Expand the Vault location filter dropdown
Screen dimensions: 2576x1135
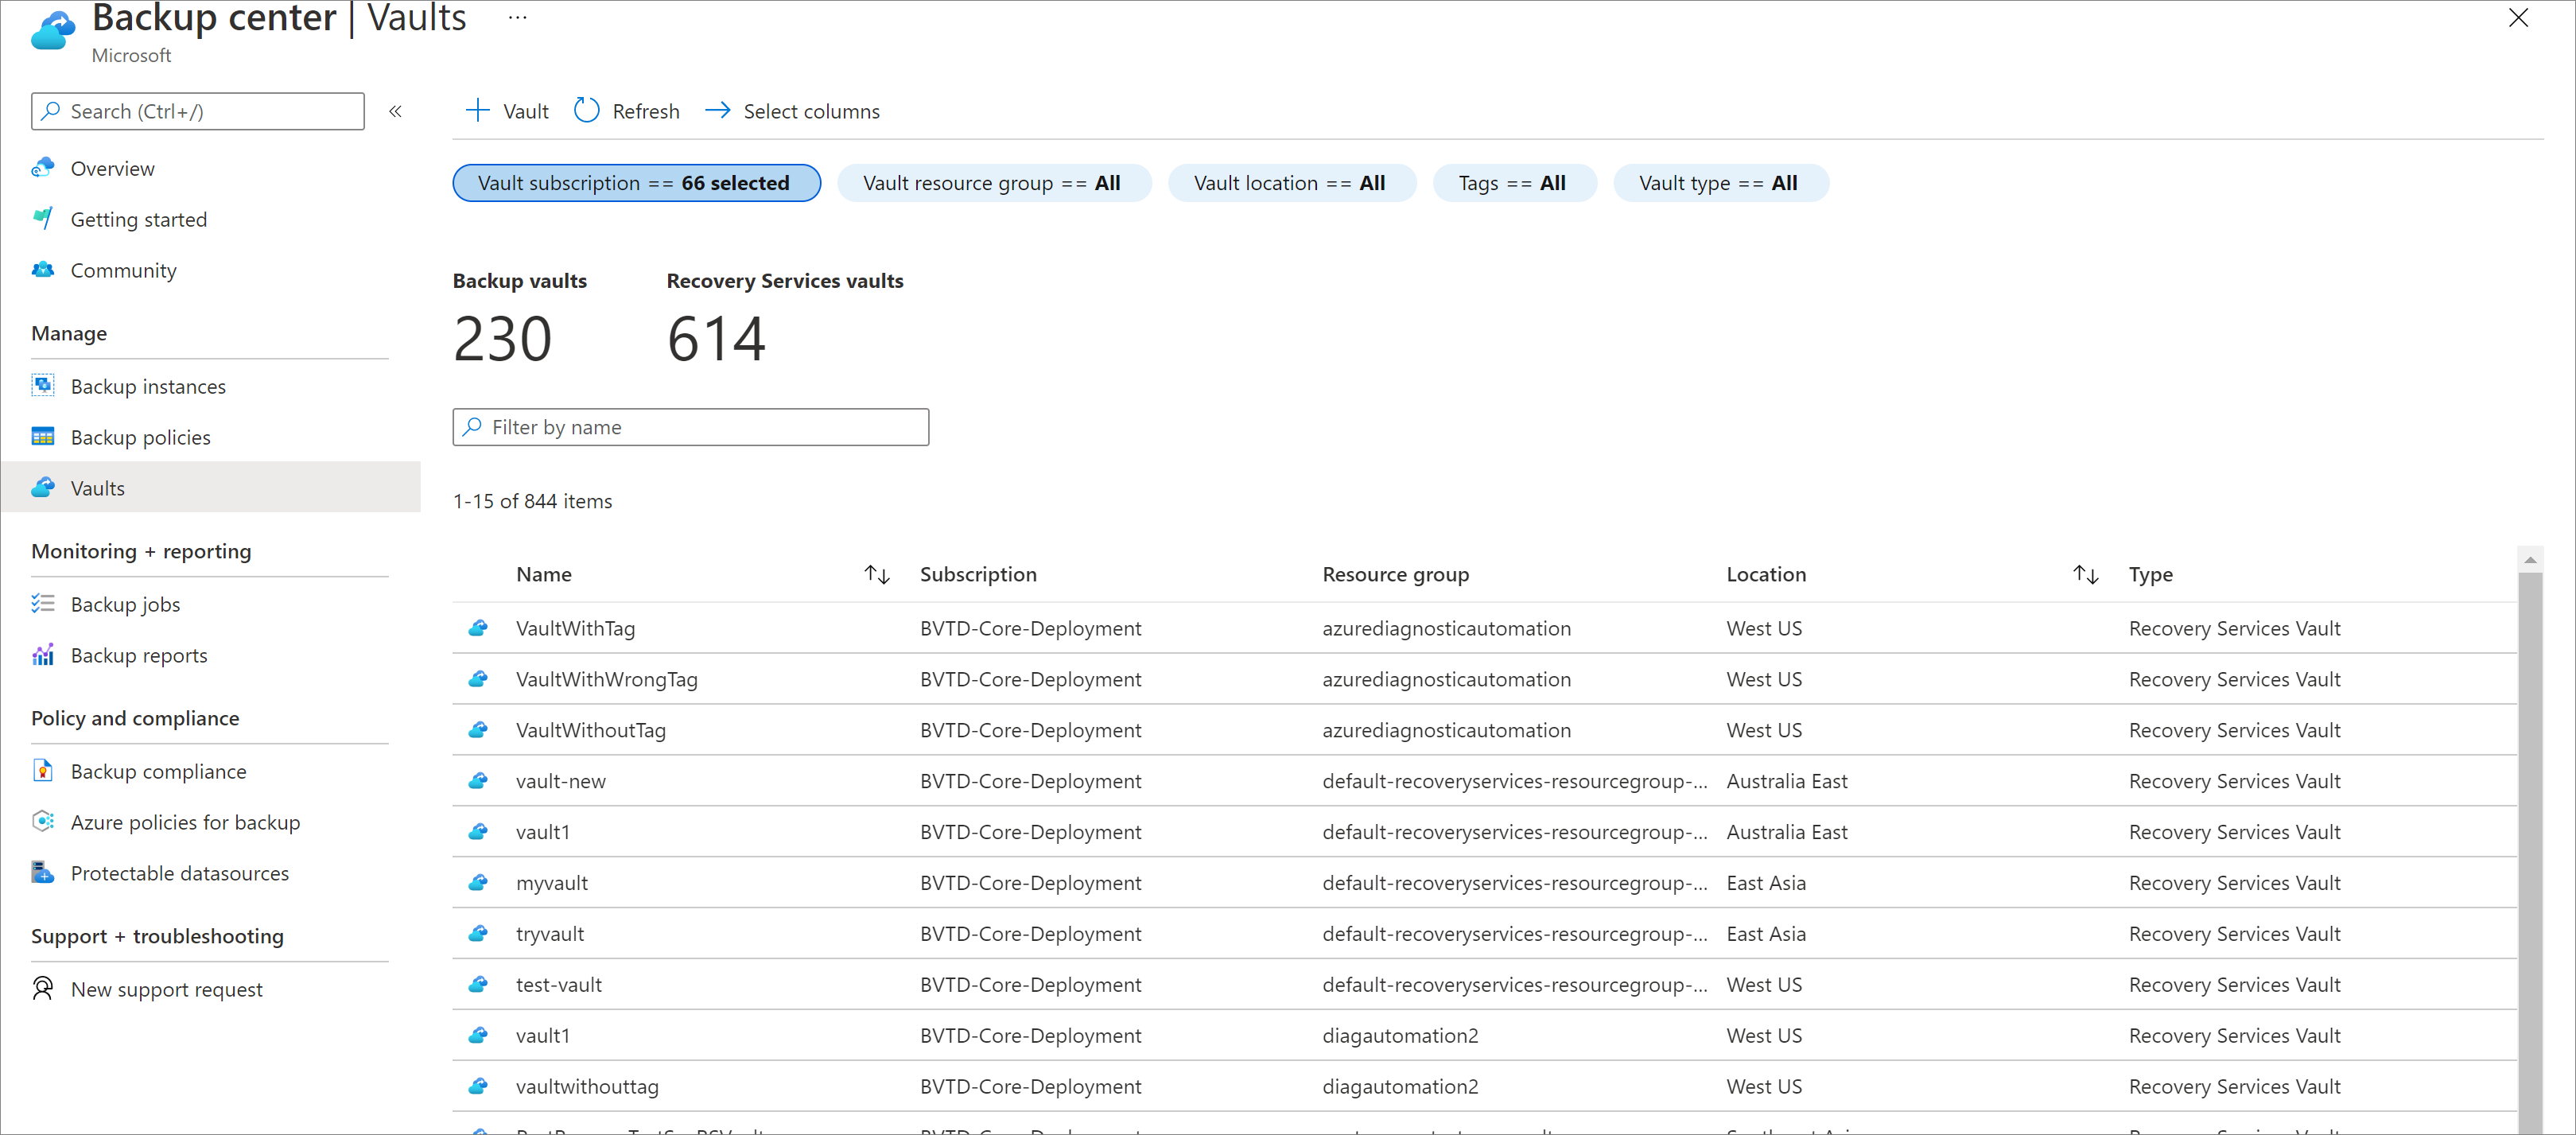click(x=1290, y=182)
